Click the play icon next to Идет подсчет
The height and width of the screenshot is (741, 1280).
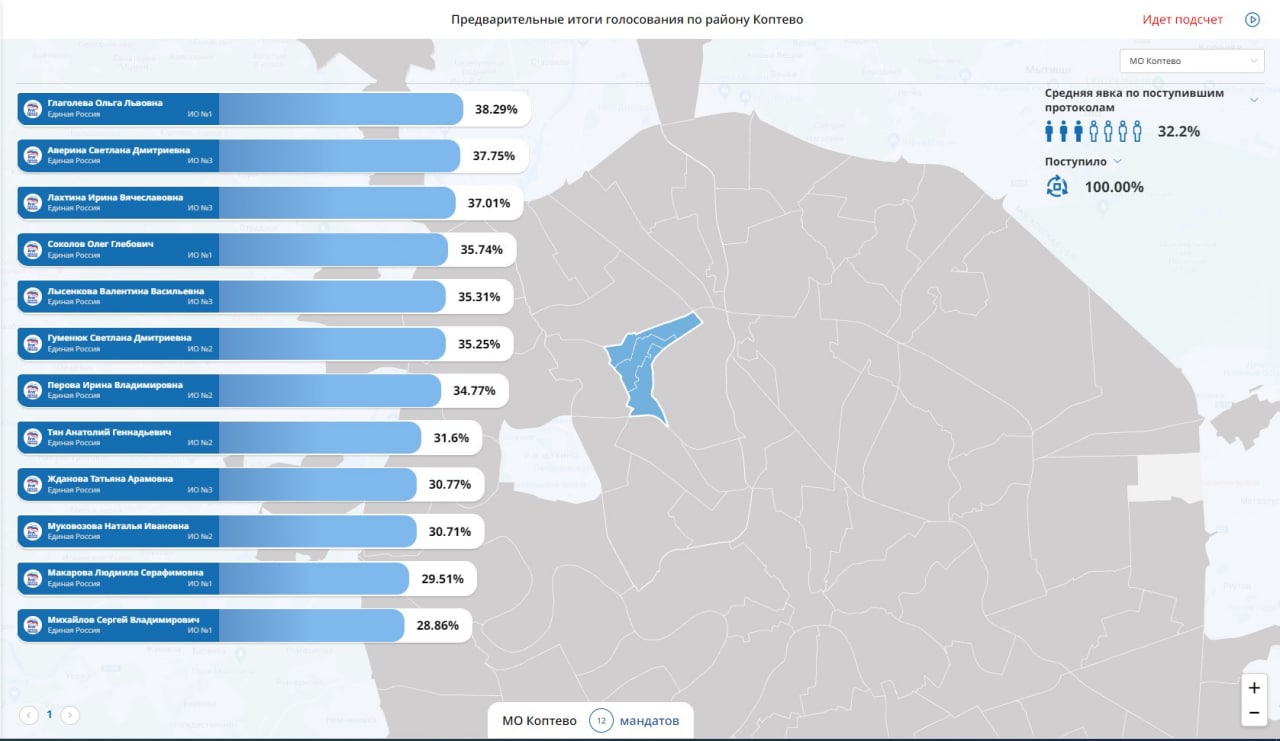click(x=1252, y=20)
